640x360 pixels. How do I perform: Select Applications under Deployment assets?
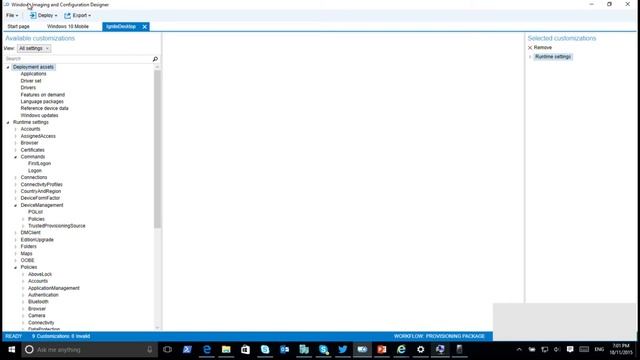coord(33,74)
